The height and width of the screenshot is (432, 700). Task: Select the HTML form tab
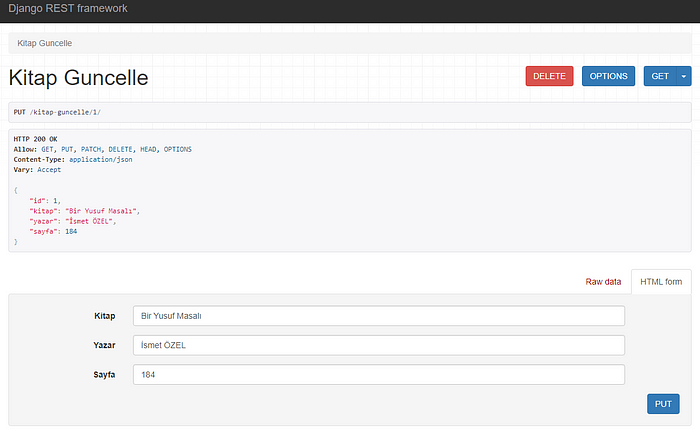click(x=661, y=282)
